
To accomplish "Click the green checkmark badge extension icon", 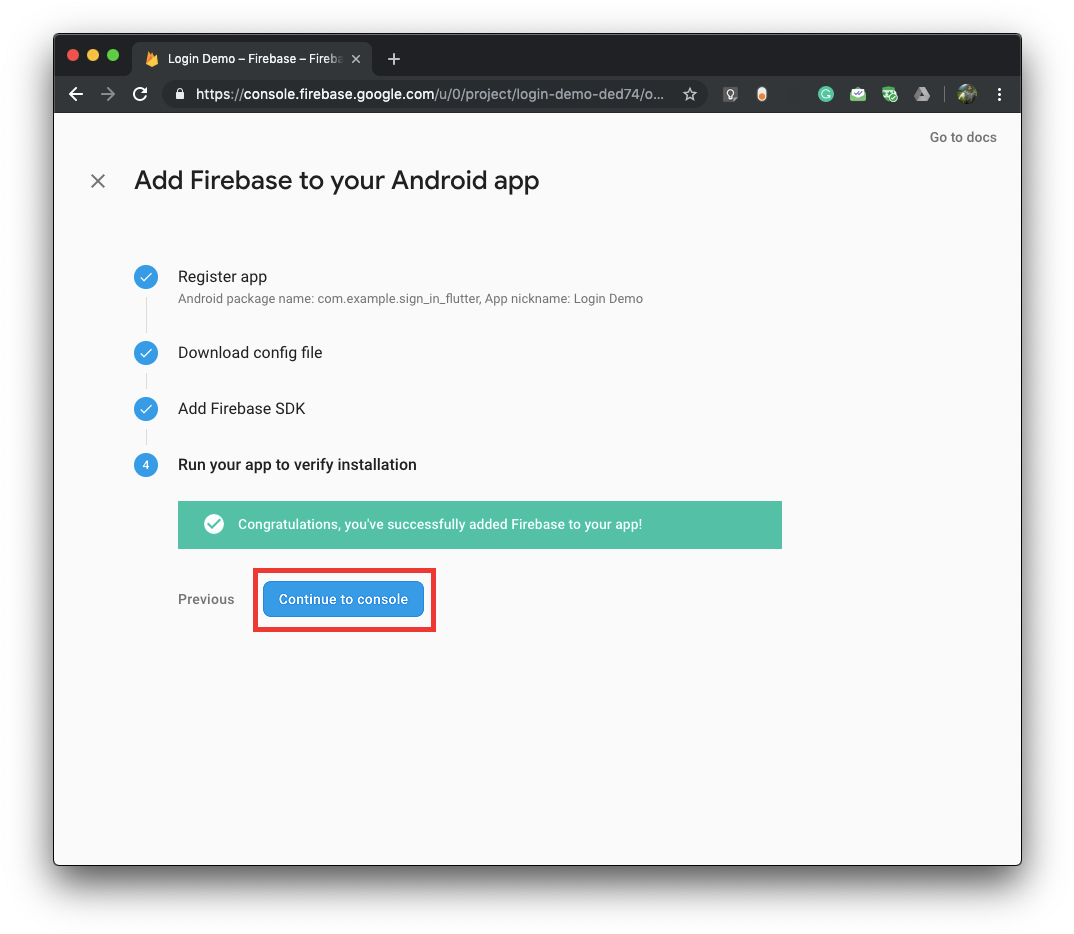I will point(890,94).
